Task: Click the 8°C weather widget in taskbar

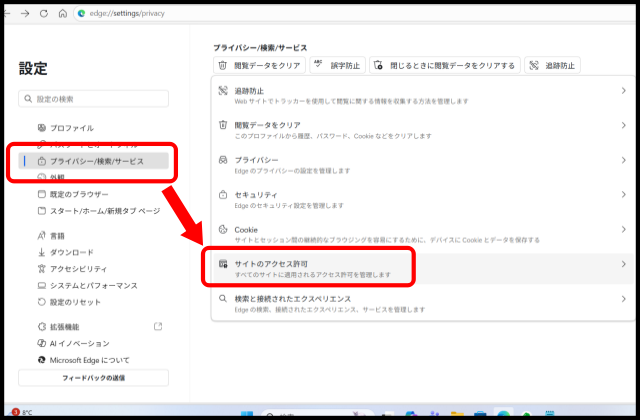Action: [x=22, y=412]
